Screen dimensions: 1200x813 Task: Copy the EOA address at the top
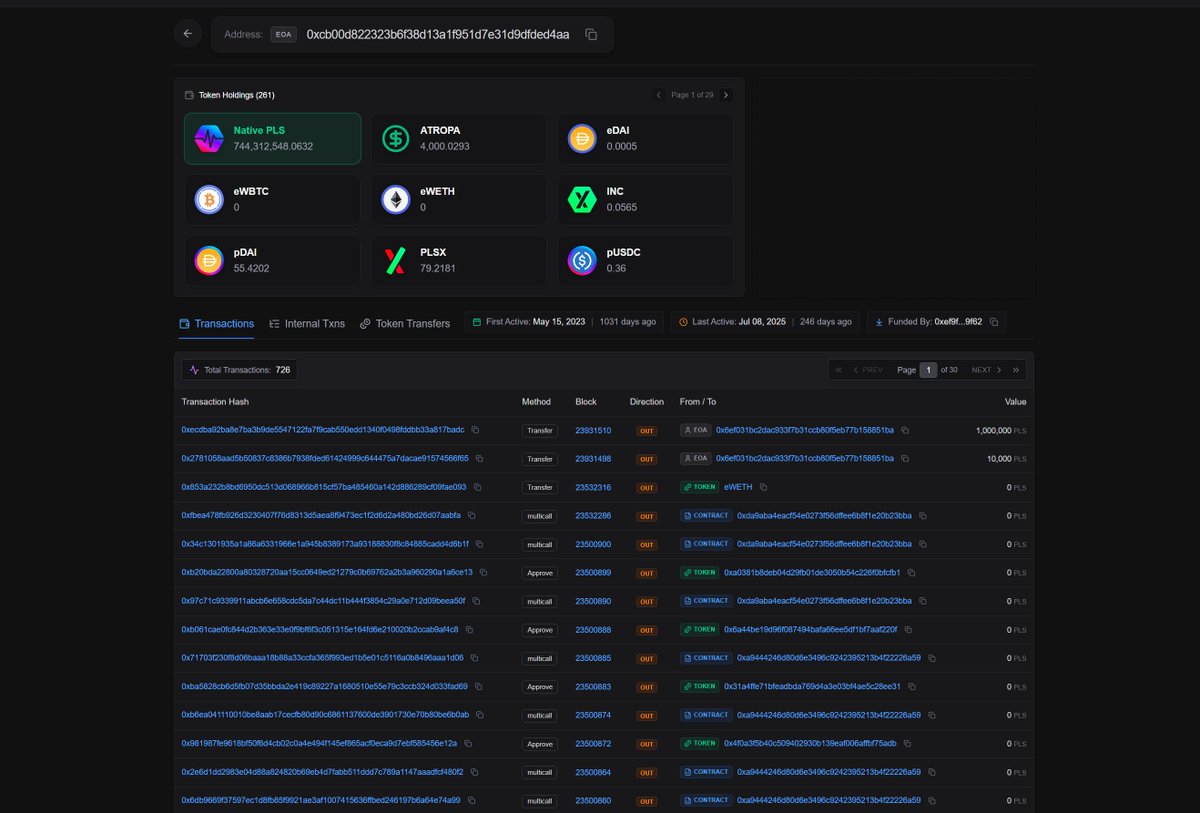(x=591, y=33)
